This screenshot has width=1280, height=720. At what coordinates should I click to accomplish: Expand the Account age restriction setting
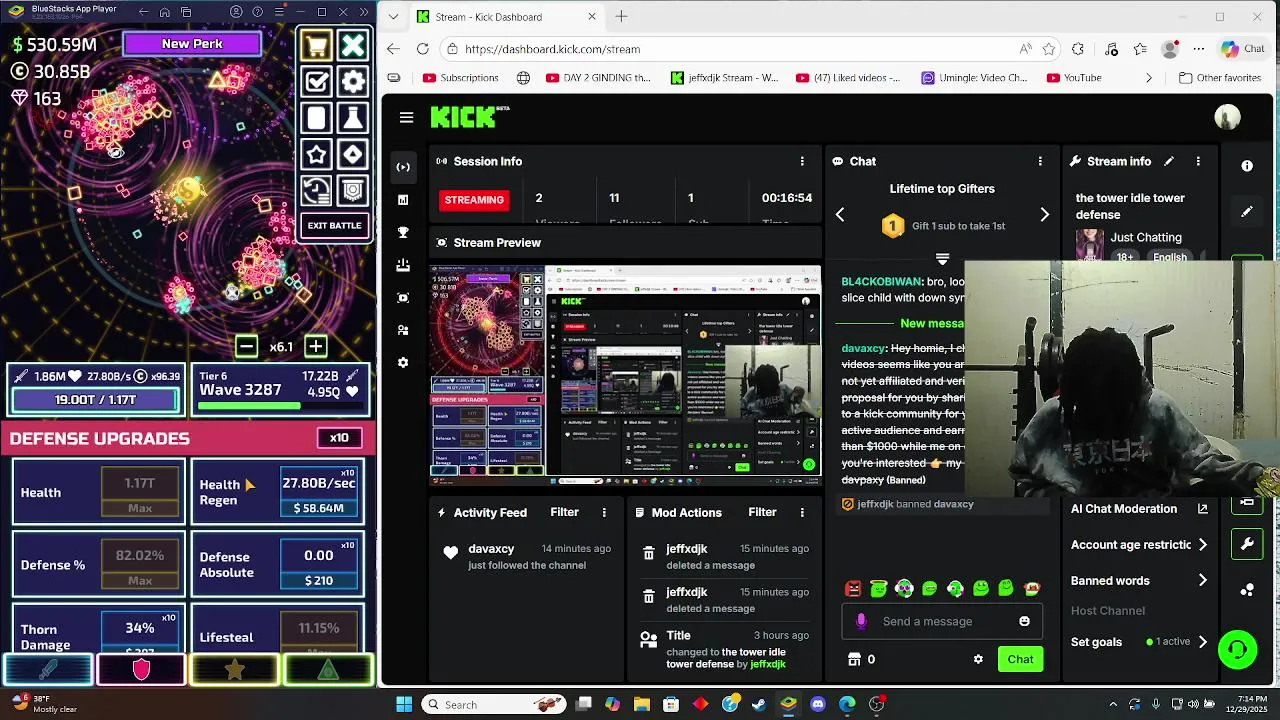(x=1203, y=545)
